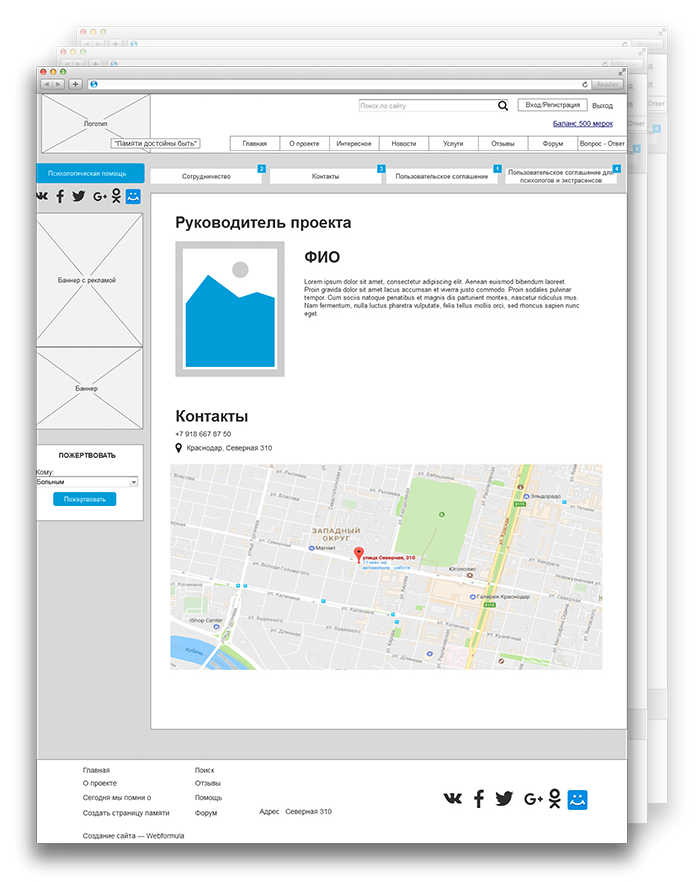The image size is (698, 882).
Task: Open Google+ icon in footer
Action: click(x=533, y=799)
